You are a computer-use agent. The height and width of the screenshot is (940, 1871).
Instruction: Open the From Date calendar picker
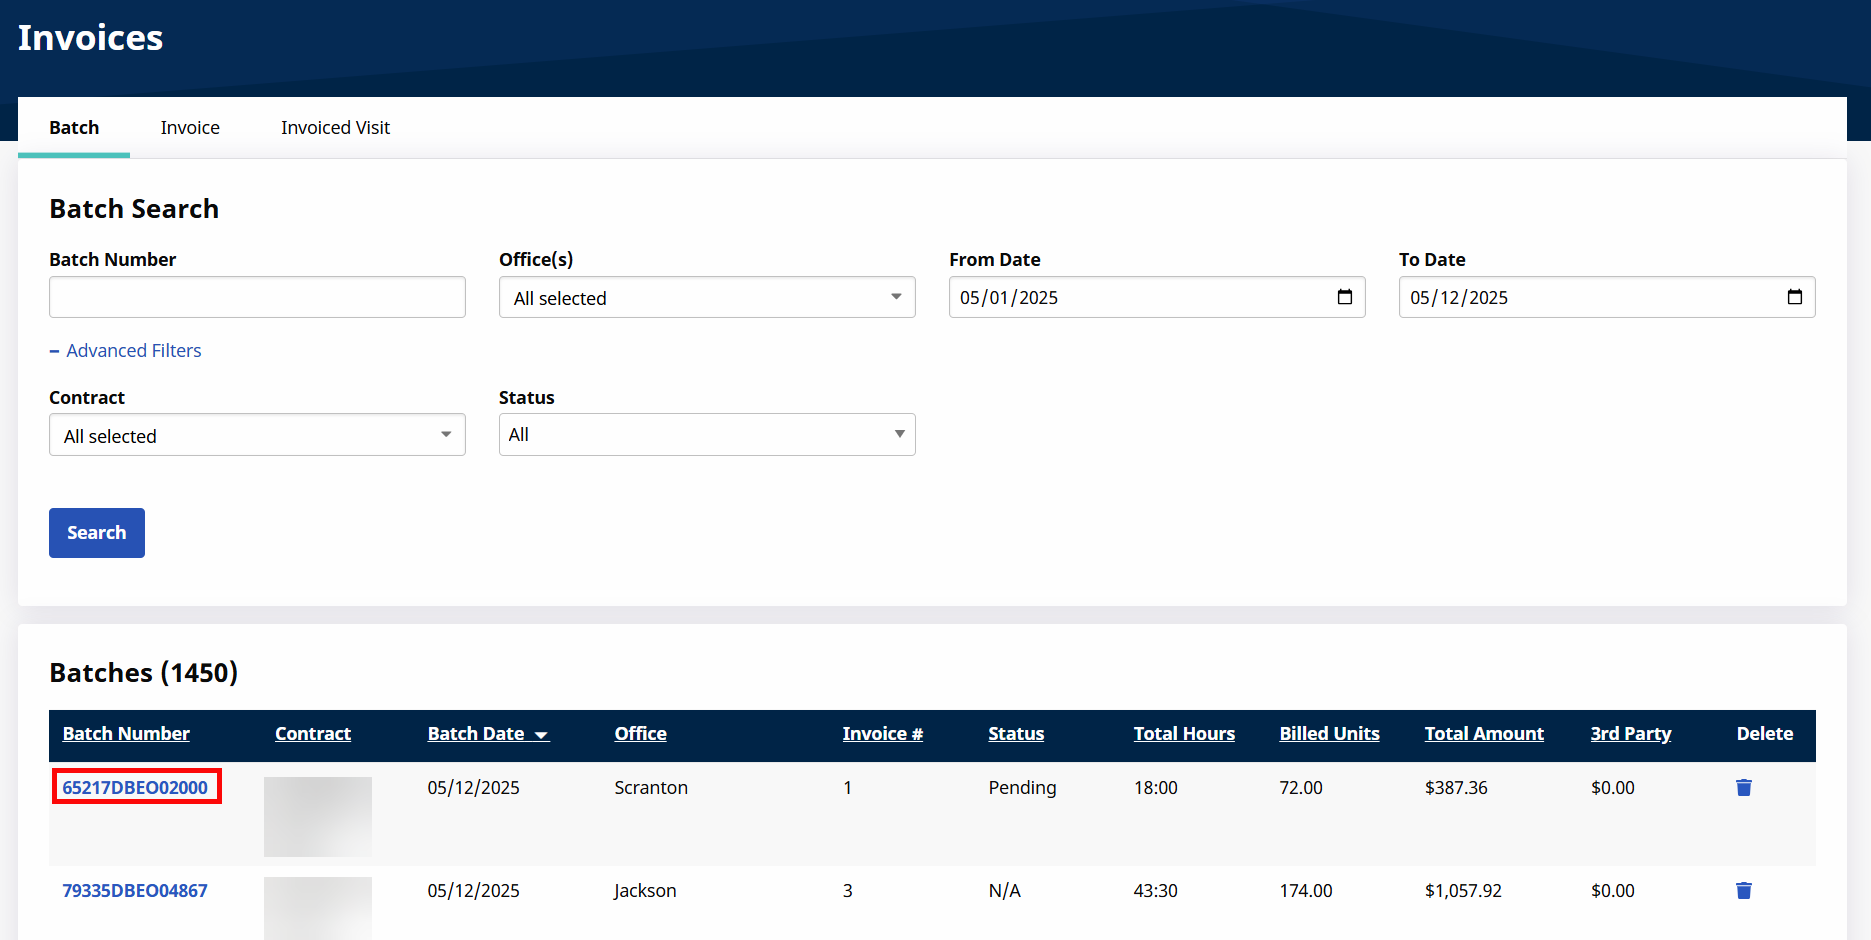[1344, 297]
